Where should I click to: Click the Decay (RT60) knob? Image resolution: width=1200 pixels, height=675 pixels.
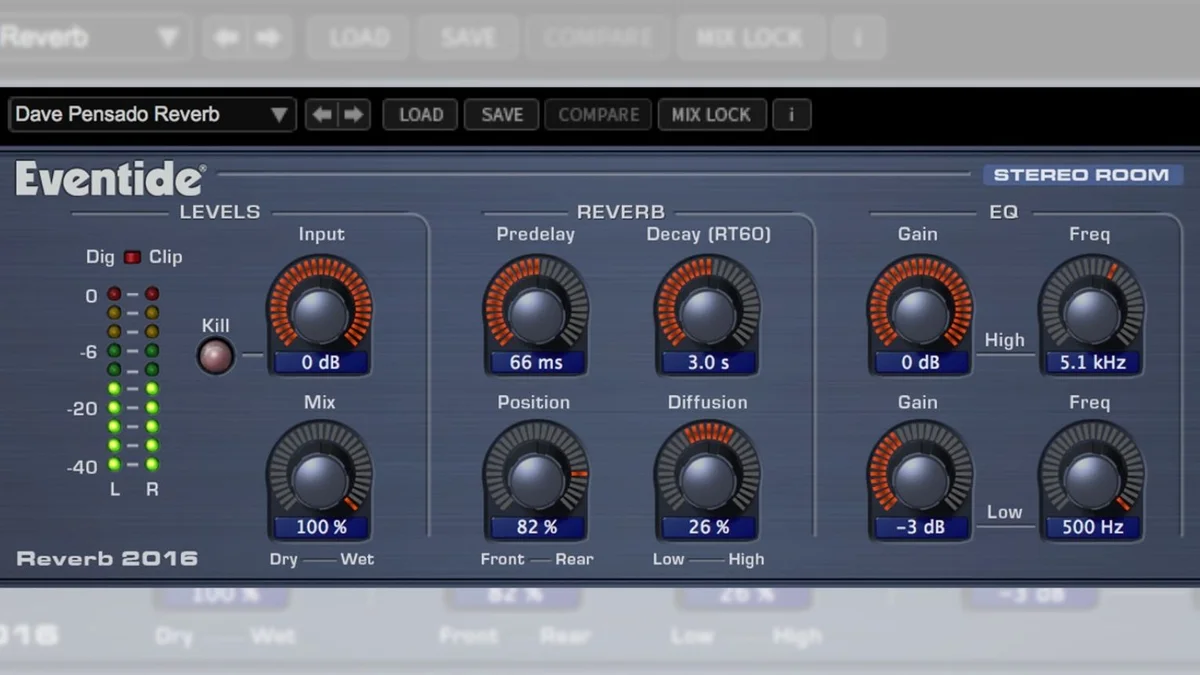(x=707, y=313)
